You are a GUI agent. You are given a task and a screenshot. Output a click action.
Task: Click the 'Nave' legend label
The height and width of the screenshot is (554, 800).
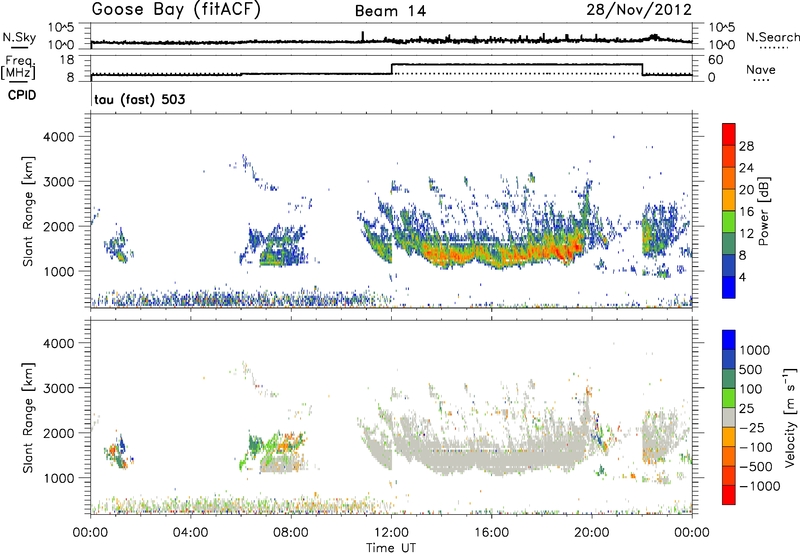tap(761, 69)
